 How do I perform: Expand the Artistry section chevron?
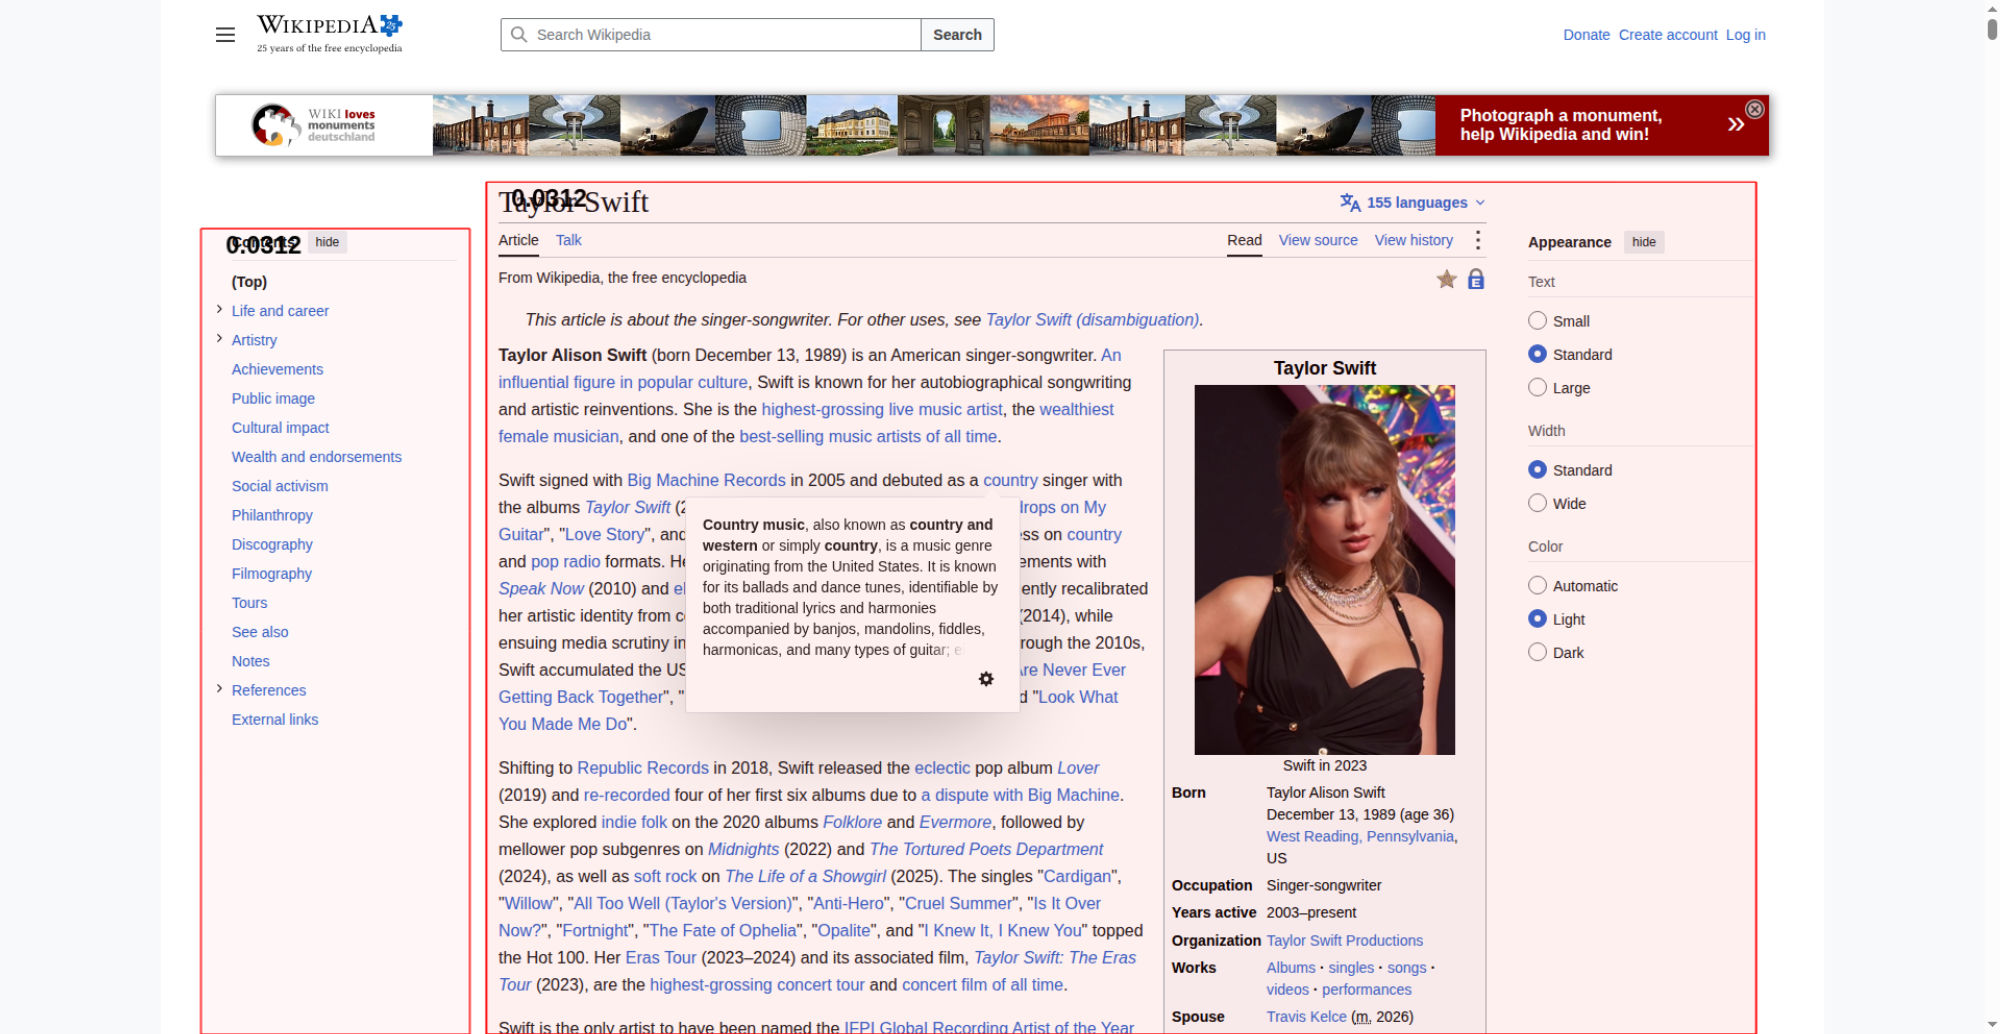pyautogui.click(x=219, y=339)
